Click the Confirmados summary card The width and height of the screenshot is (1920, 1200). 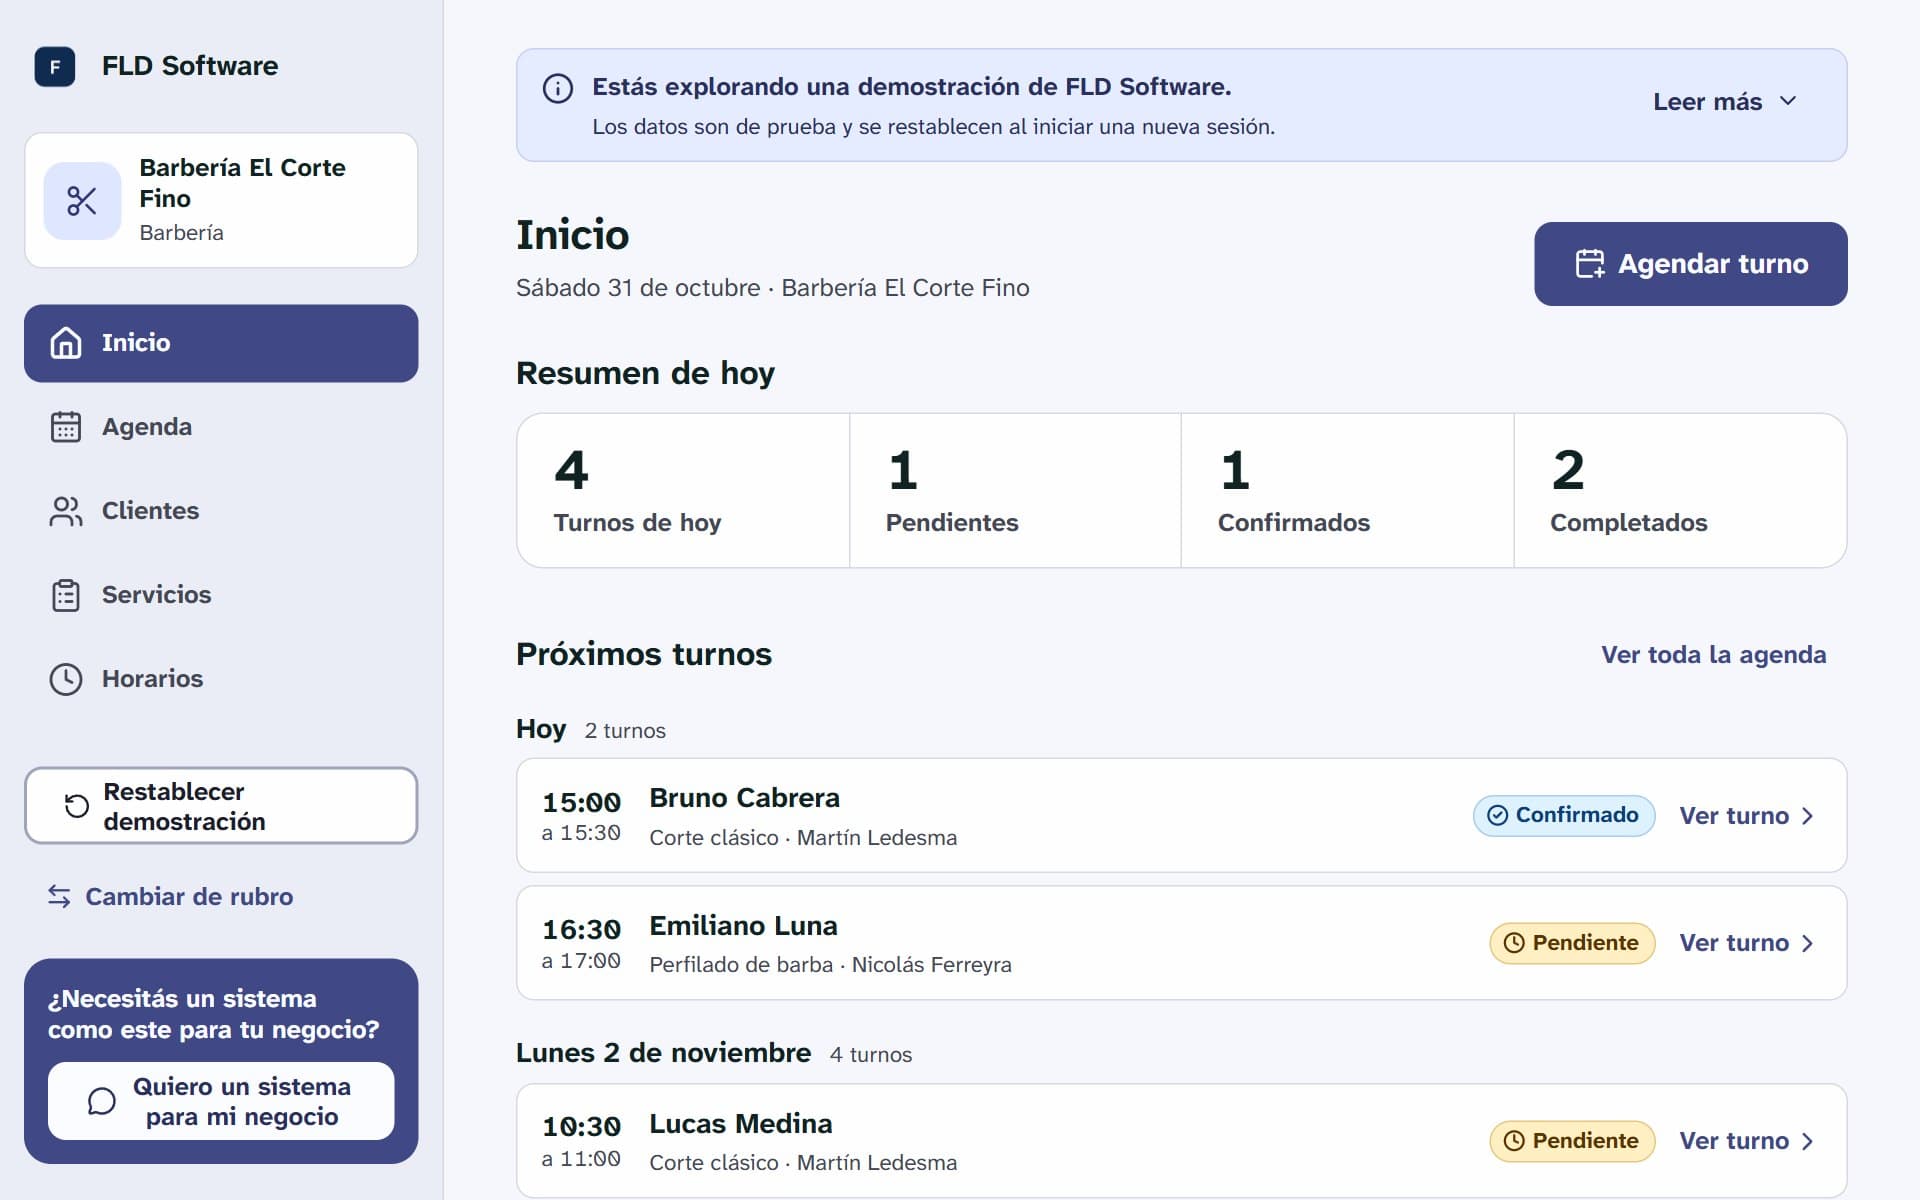click(x=1347, y=491)
